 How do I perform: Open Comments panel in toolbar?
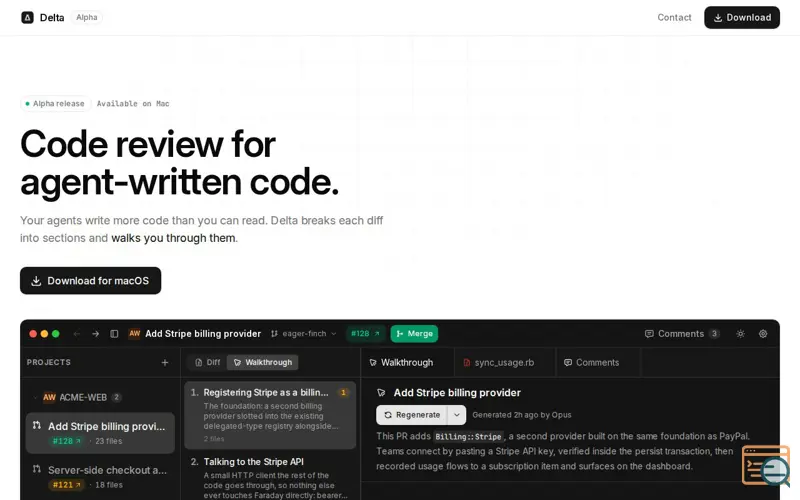click(x=682, y=334)
